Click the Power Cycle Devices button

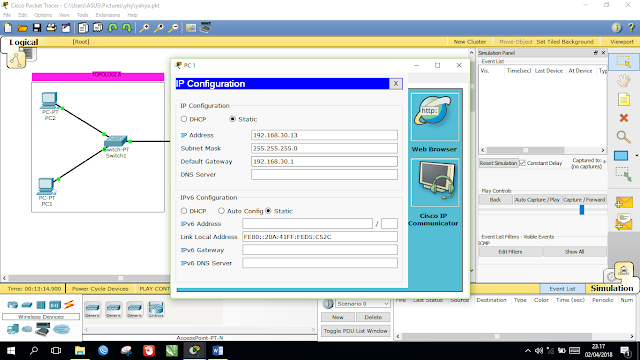point(100,289)
